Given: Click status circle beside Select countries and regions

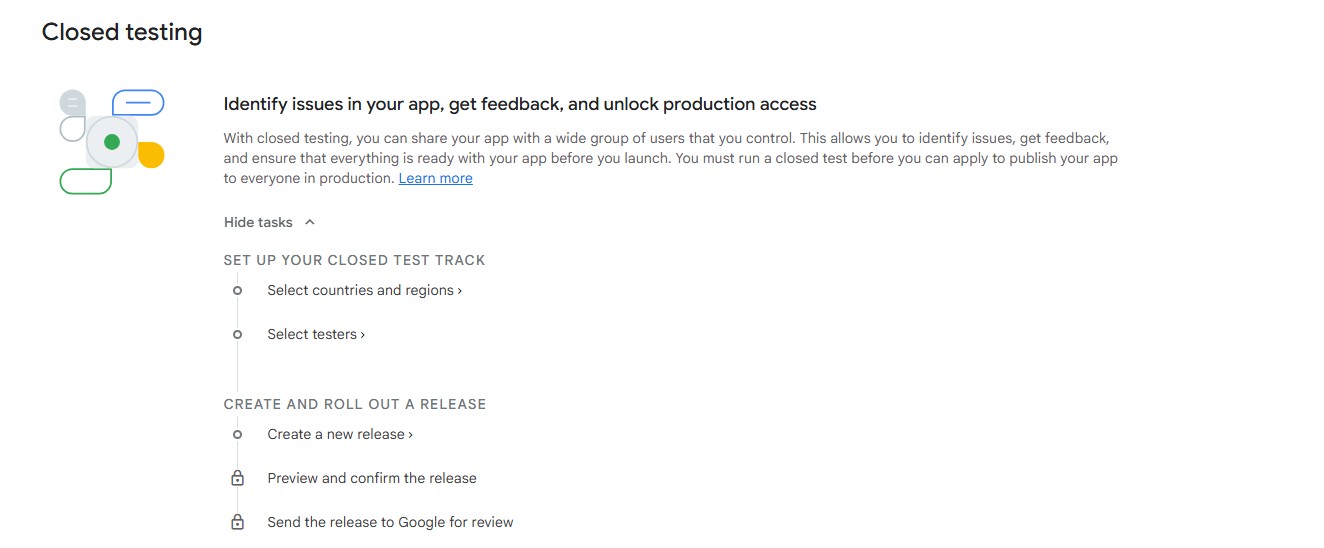Looking at the screenshot, I should [237, 290].
